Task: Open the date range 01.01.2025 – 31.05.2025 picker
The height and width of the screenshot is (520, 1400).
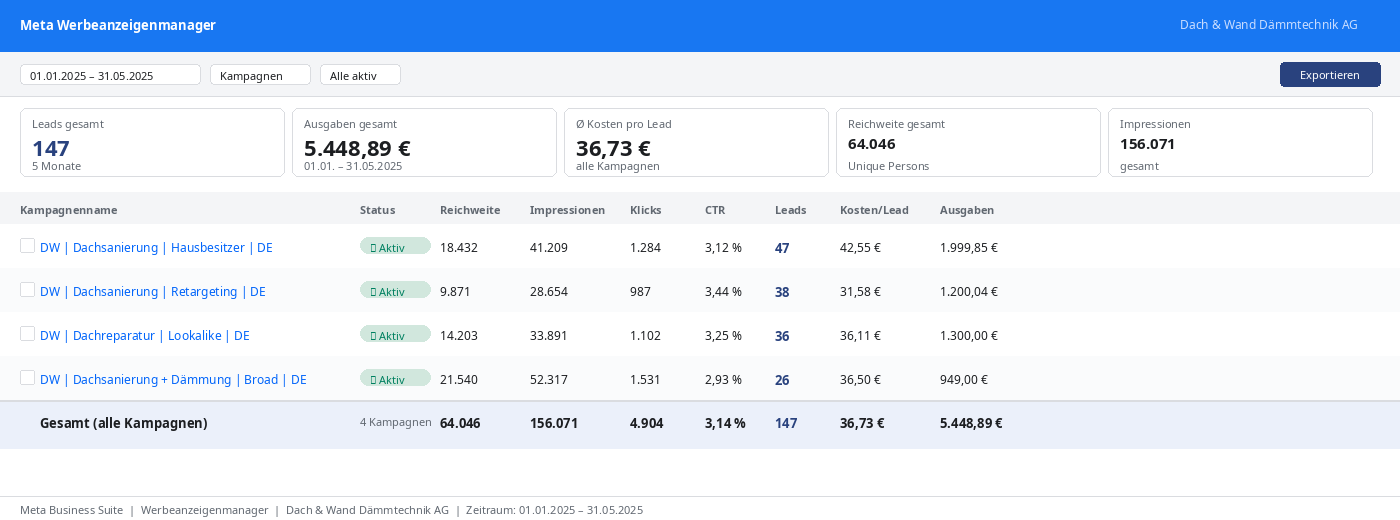Action: click(x=110, y=75)
